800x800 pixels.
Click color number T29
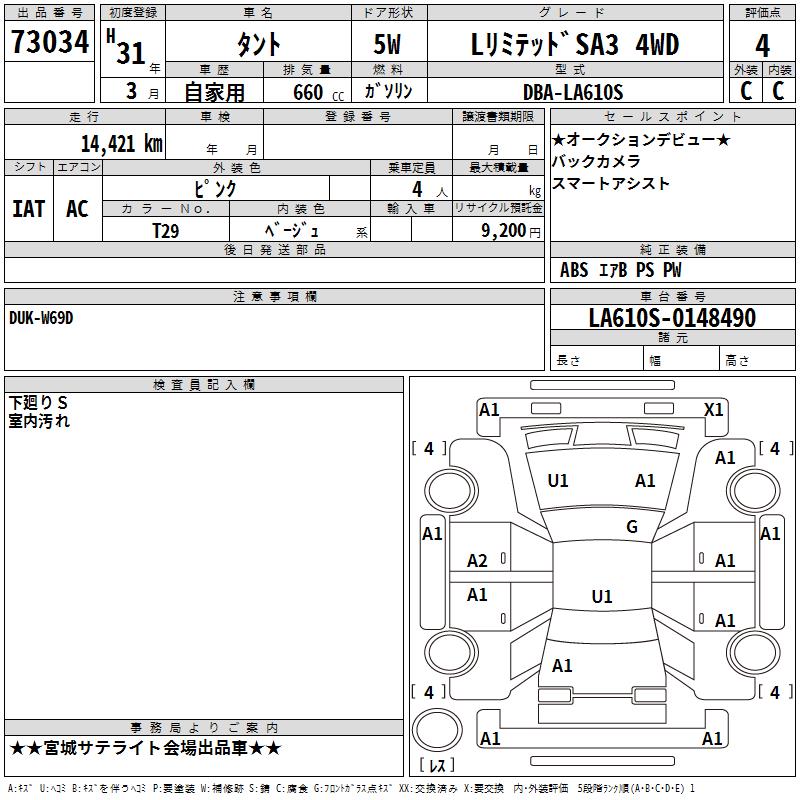[x=166, y=231]
